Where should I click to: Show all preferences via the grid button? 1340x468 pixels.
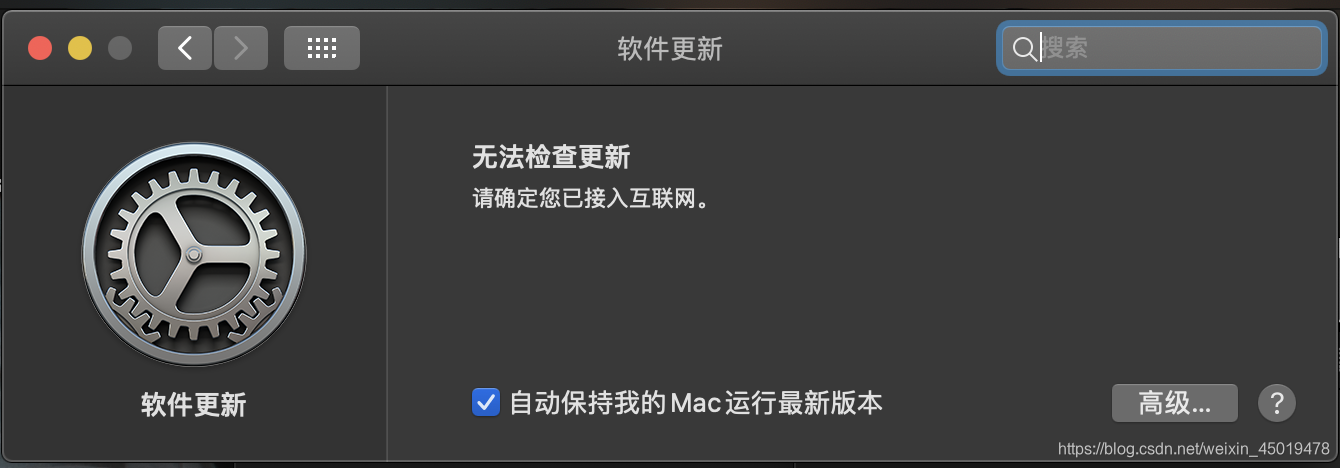(322, 48)
